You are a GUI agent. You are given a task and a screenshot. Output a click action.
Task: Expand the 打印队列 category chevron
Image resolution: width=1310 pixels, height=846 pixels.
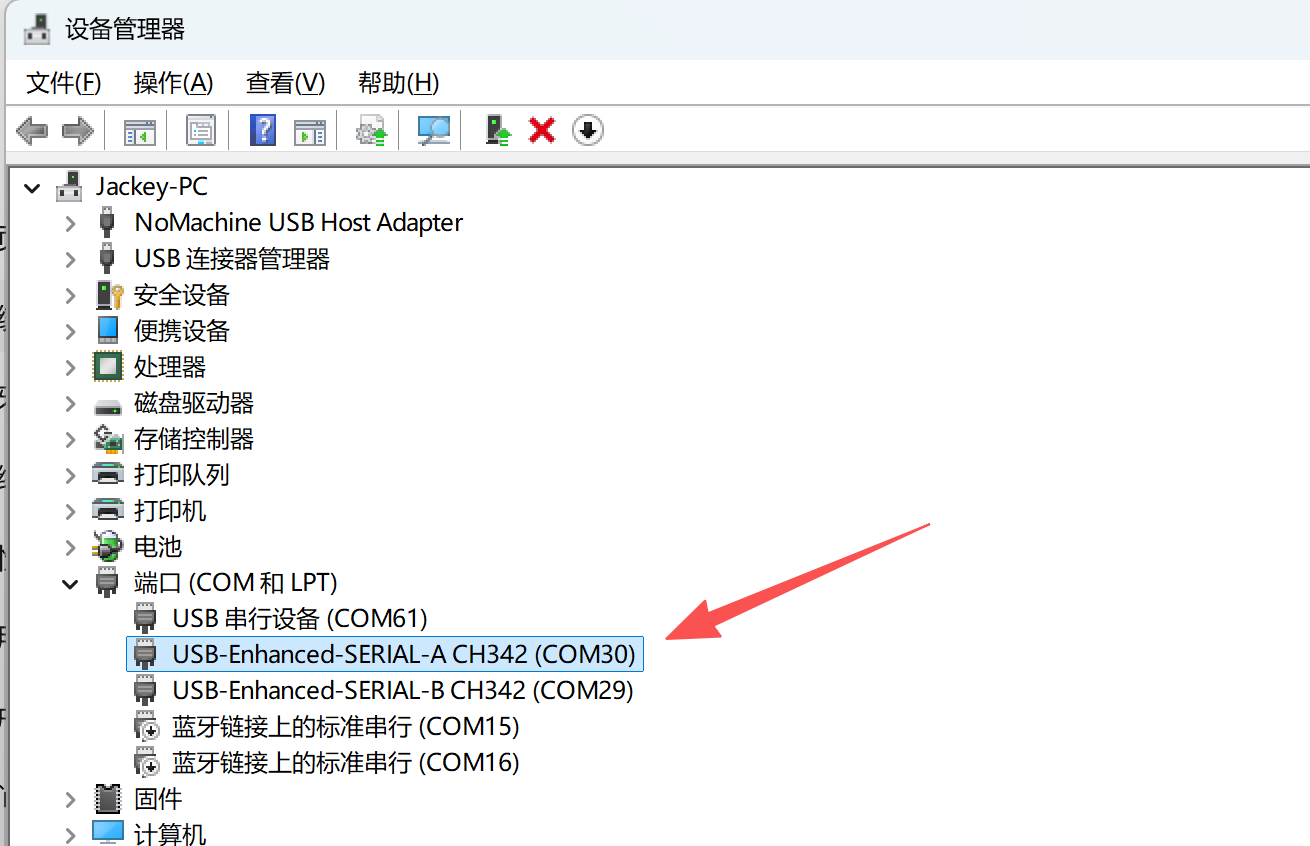click(x=70, y=475)
